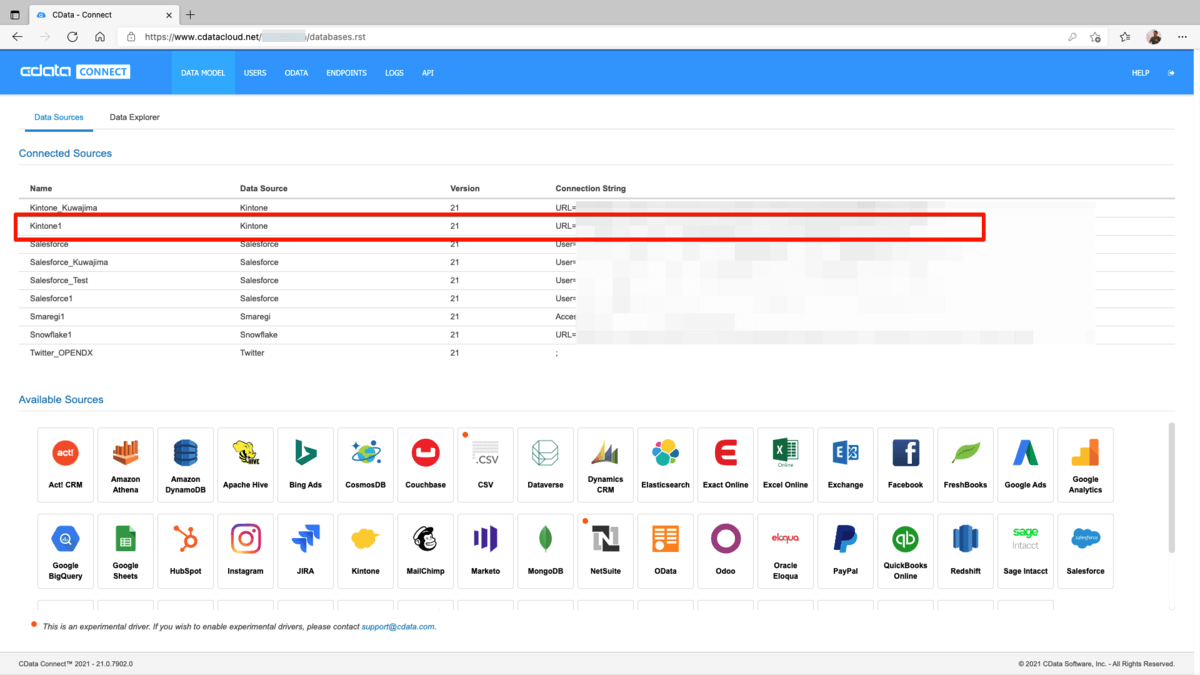
Task: Add a Facebook data source
Action: 905,465
